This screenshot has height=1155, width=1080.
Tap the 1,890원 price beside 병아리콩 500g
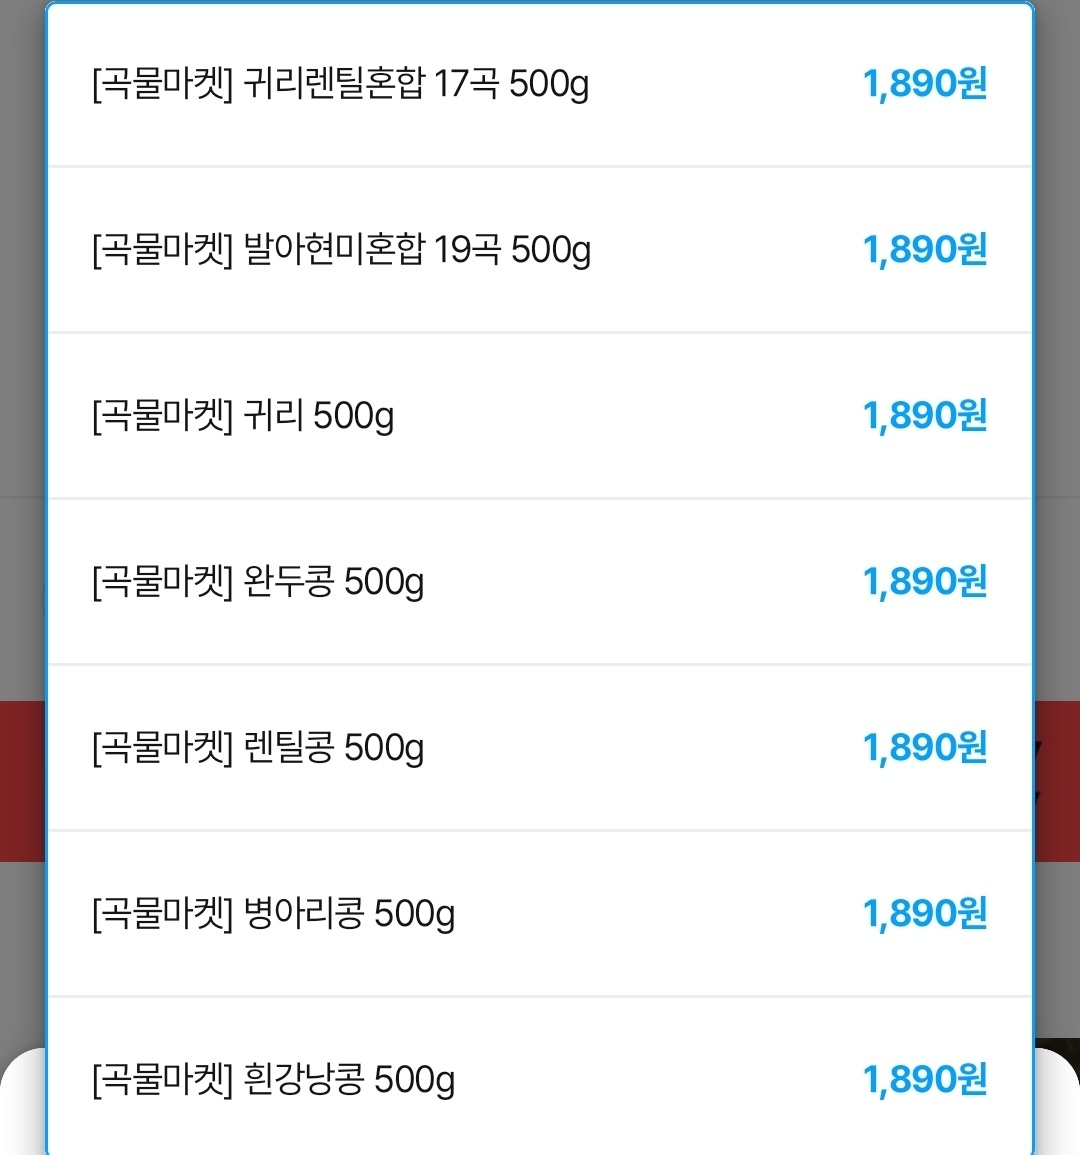pos(925,914)
